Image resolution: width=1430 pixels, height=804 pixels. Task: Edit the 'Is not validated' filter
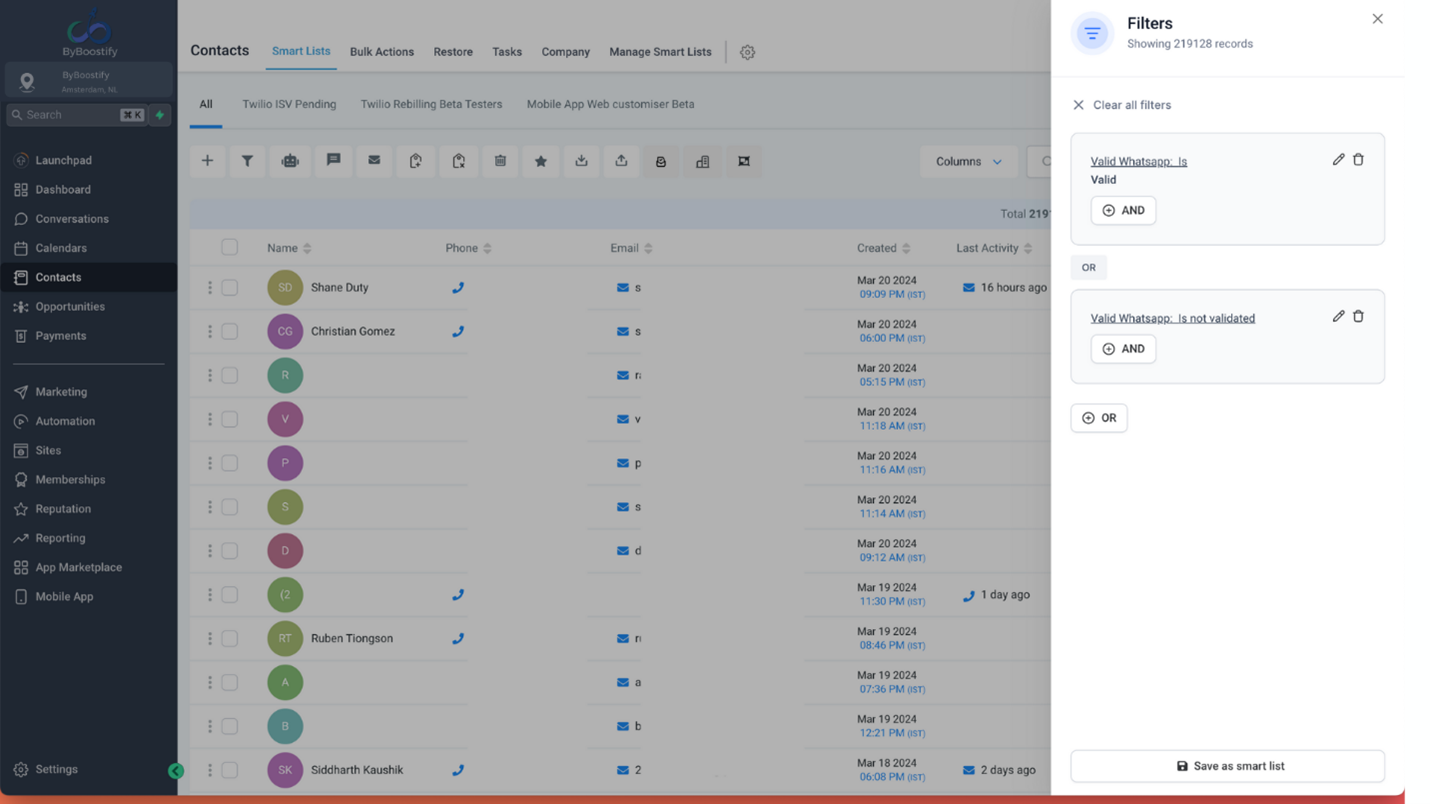[1338, 317]
